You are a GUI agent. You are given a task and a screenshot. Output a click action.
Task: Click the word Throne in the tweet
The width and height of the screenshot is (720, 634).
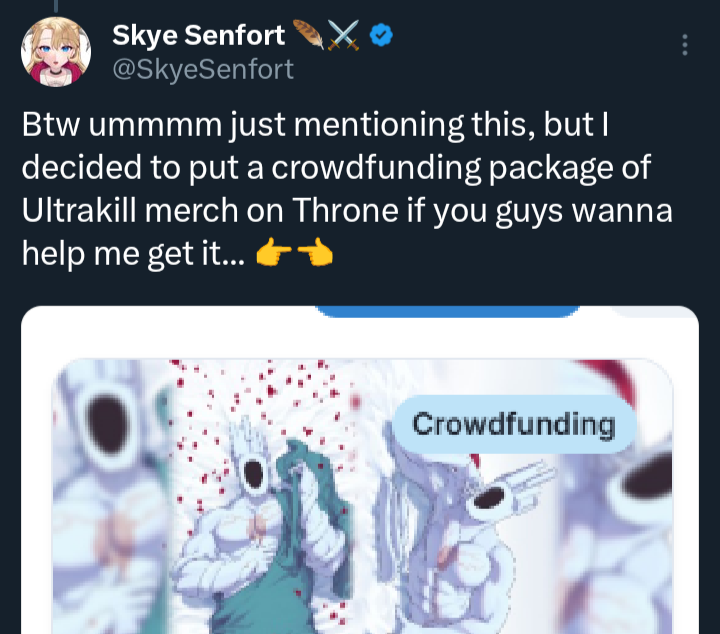point(345,210)
